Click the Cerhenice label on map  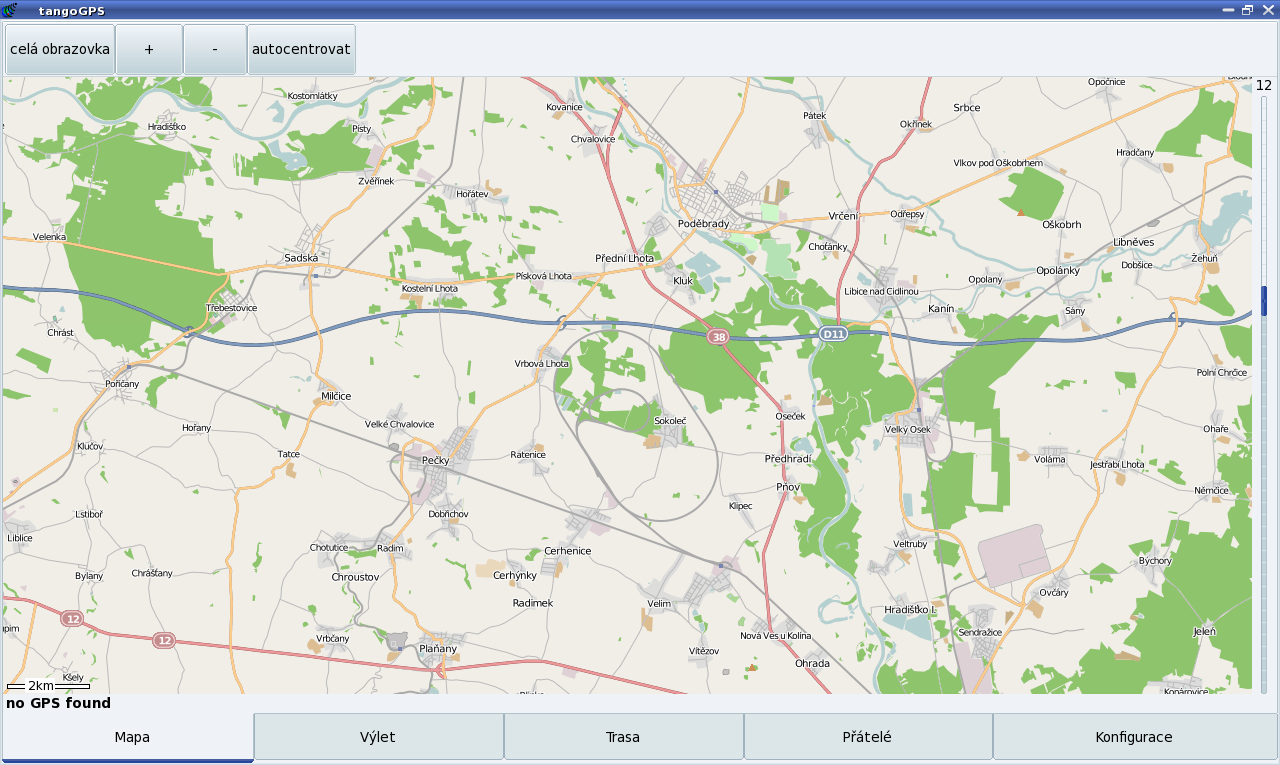567,551
